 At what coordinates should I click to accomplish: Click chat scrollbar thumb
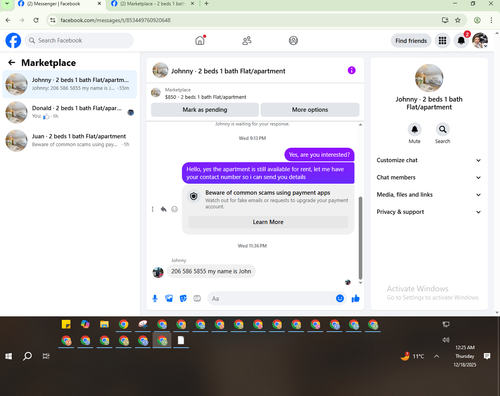(360, 238)
